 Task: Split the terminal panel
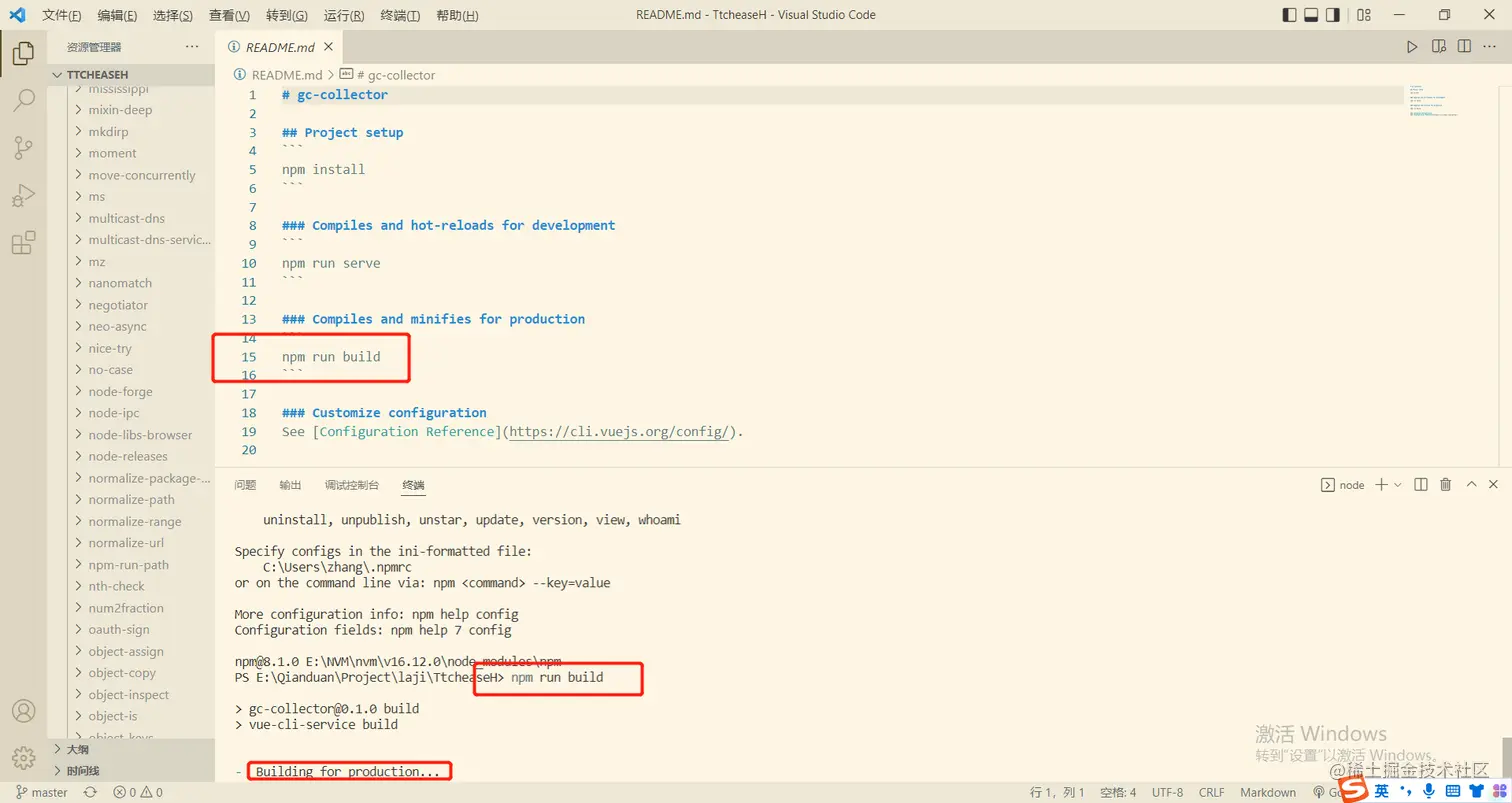pos(1420,485)
